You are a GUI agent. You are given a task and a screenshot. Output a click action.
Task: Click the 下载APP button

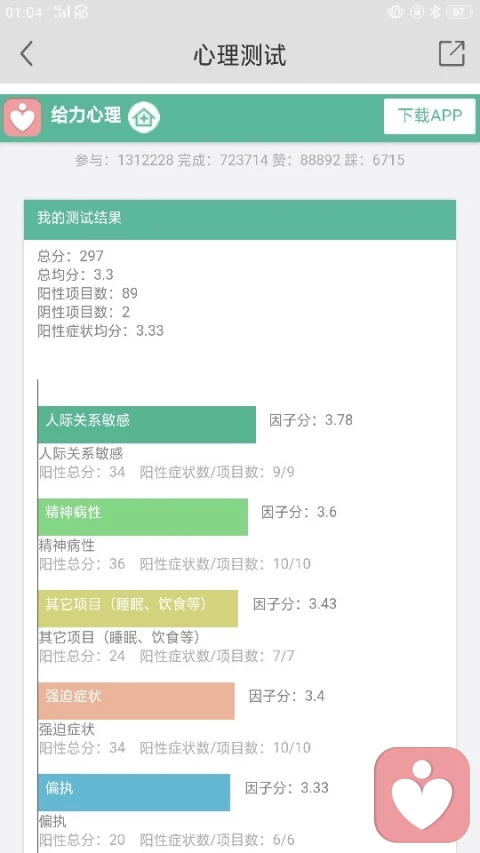point(429,116)
